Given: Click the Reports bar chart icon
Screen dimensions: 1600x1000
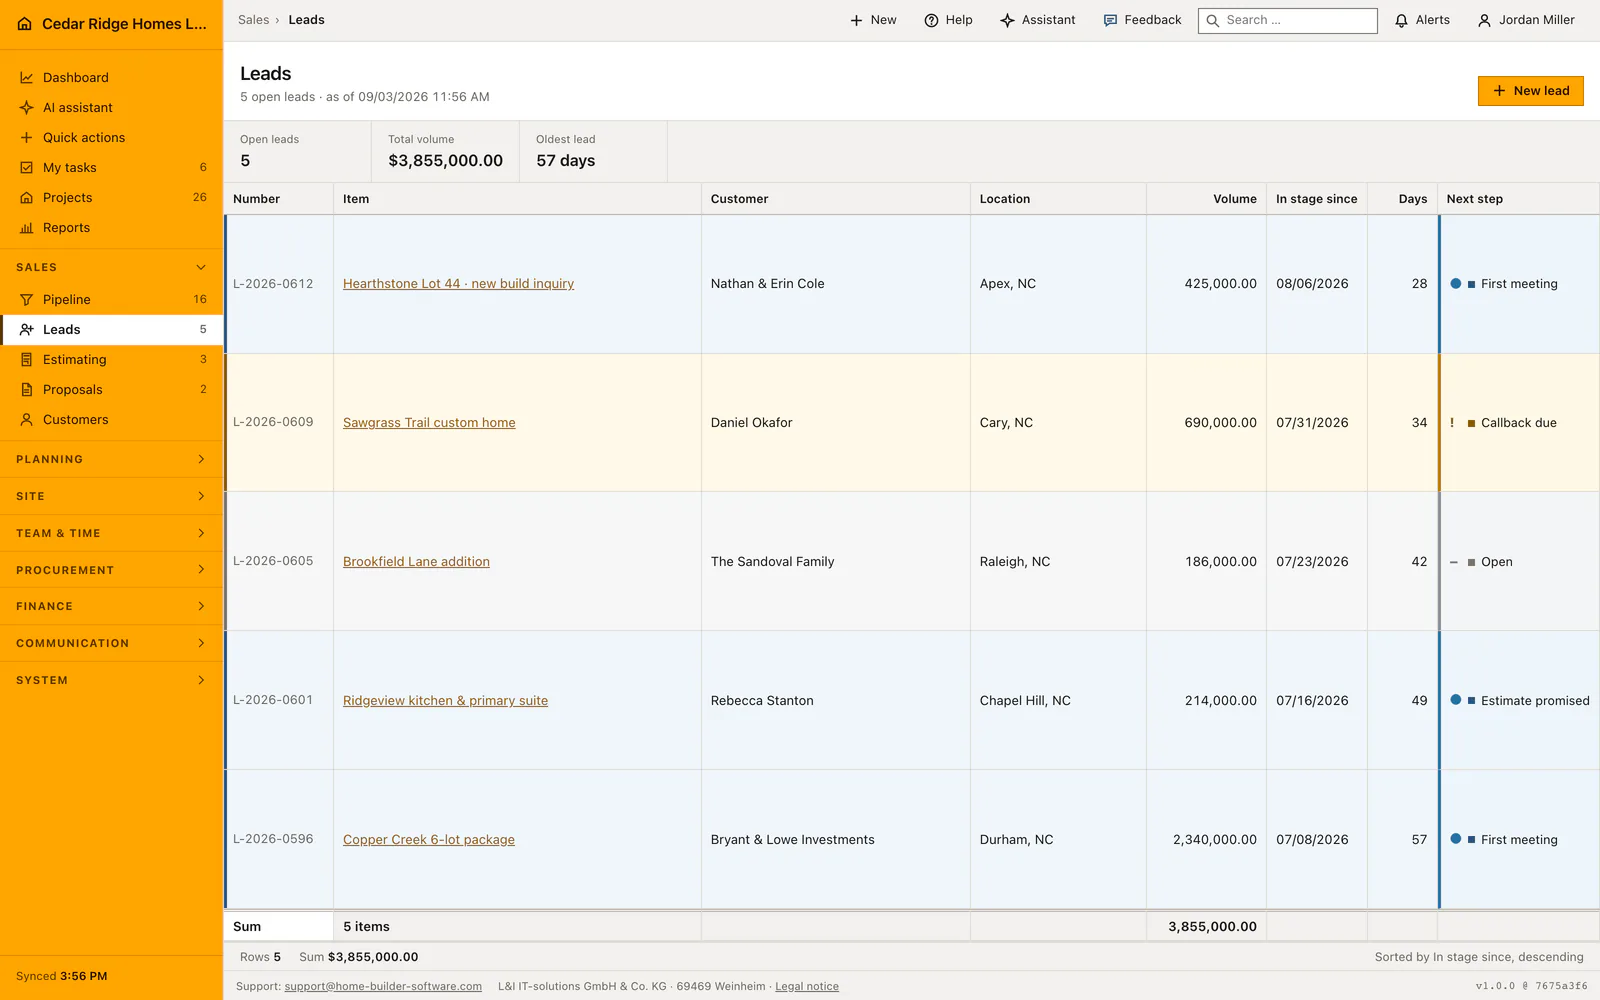Looking at the screenshot, I should tap(27, 227).
